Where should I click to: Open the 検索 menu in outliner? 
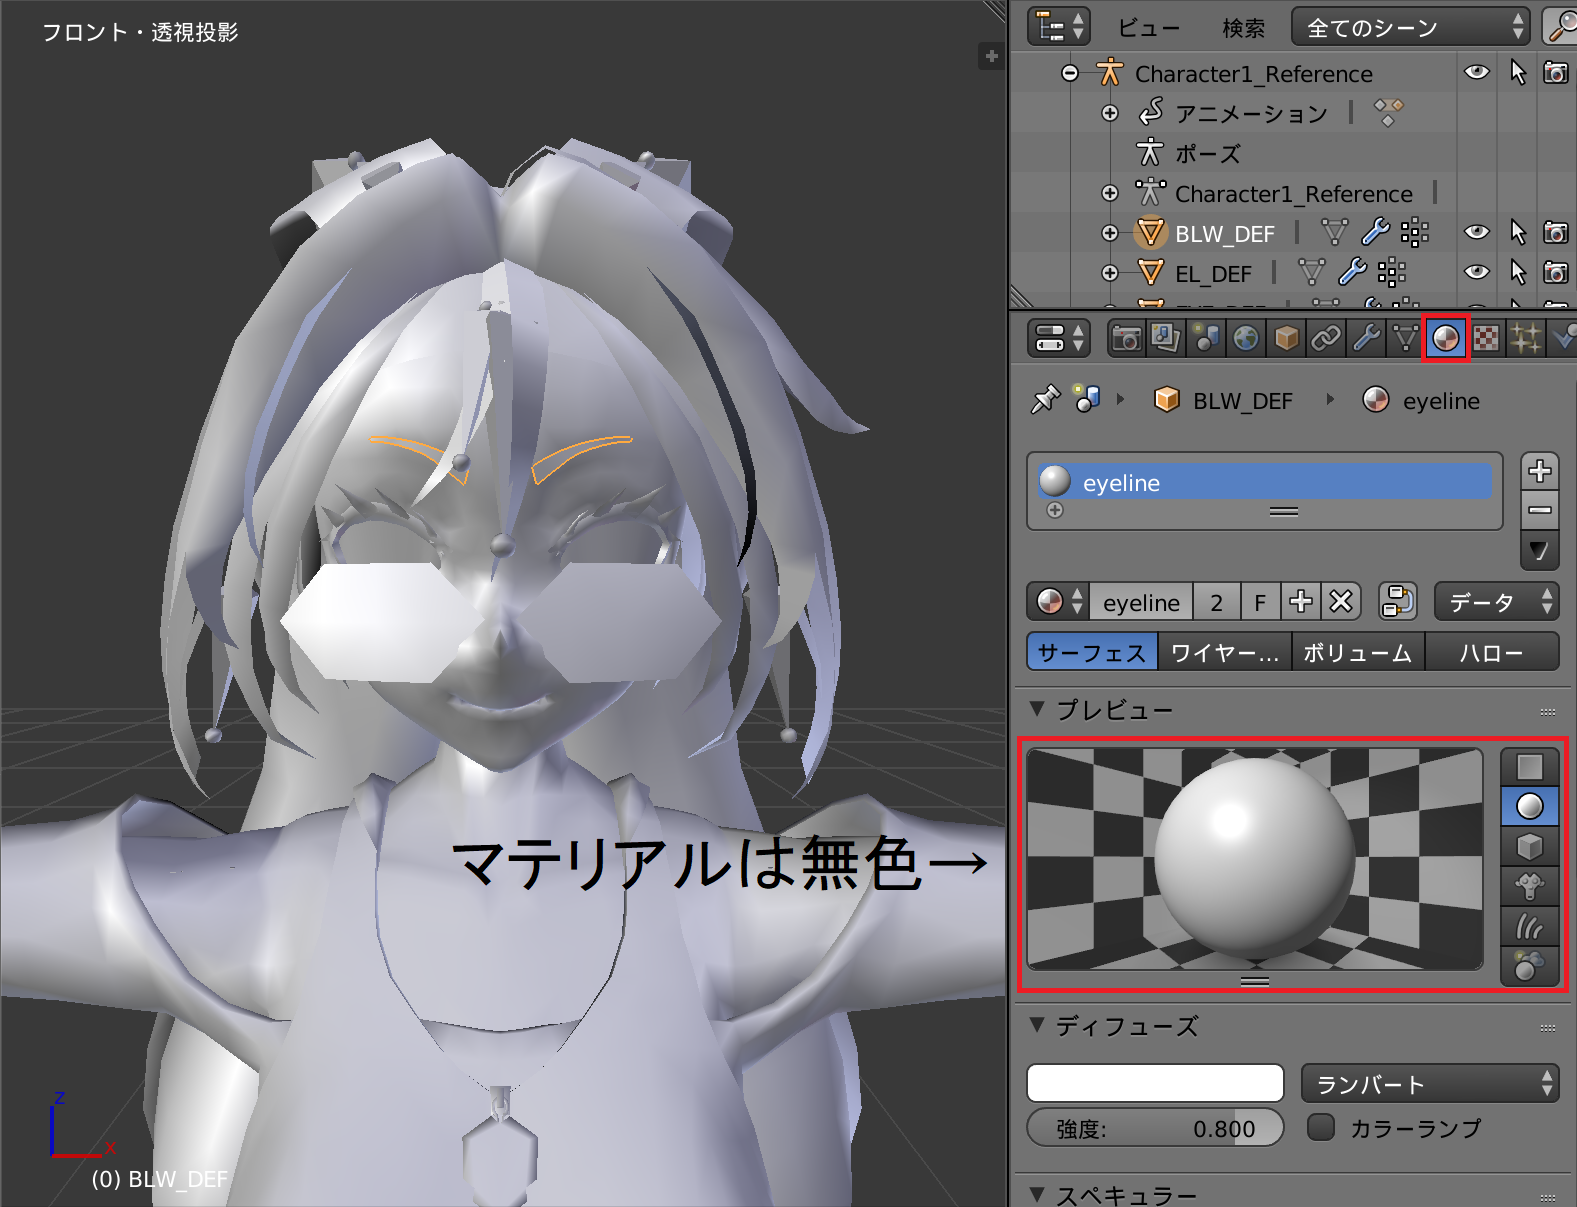(x=1243, y=28)
